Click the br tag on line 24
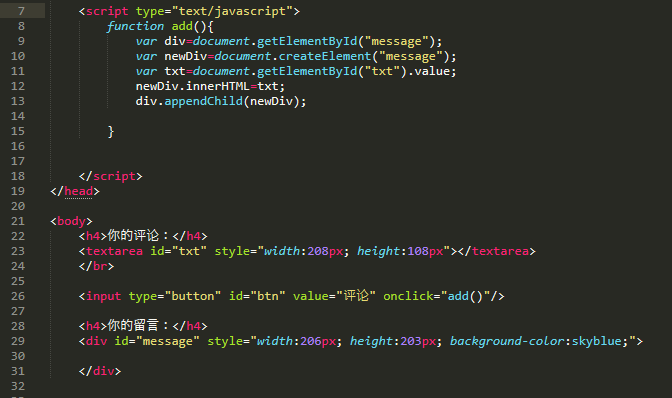 click(96, 266)
